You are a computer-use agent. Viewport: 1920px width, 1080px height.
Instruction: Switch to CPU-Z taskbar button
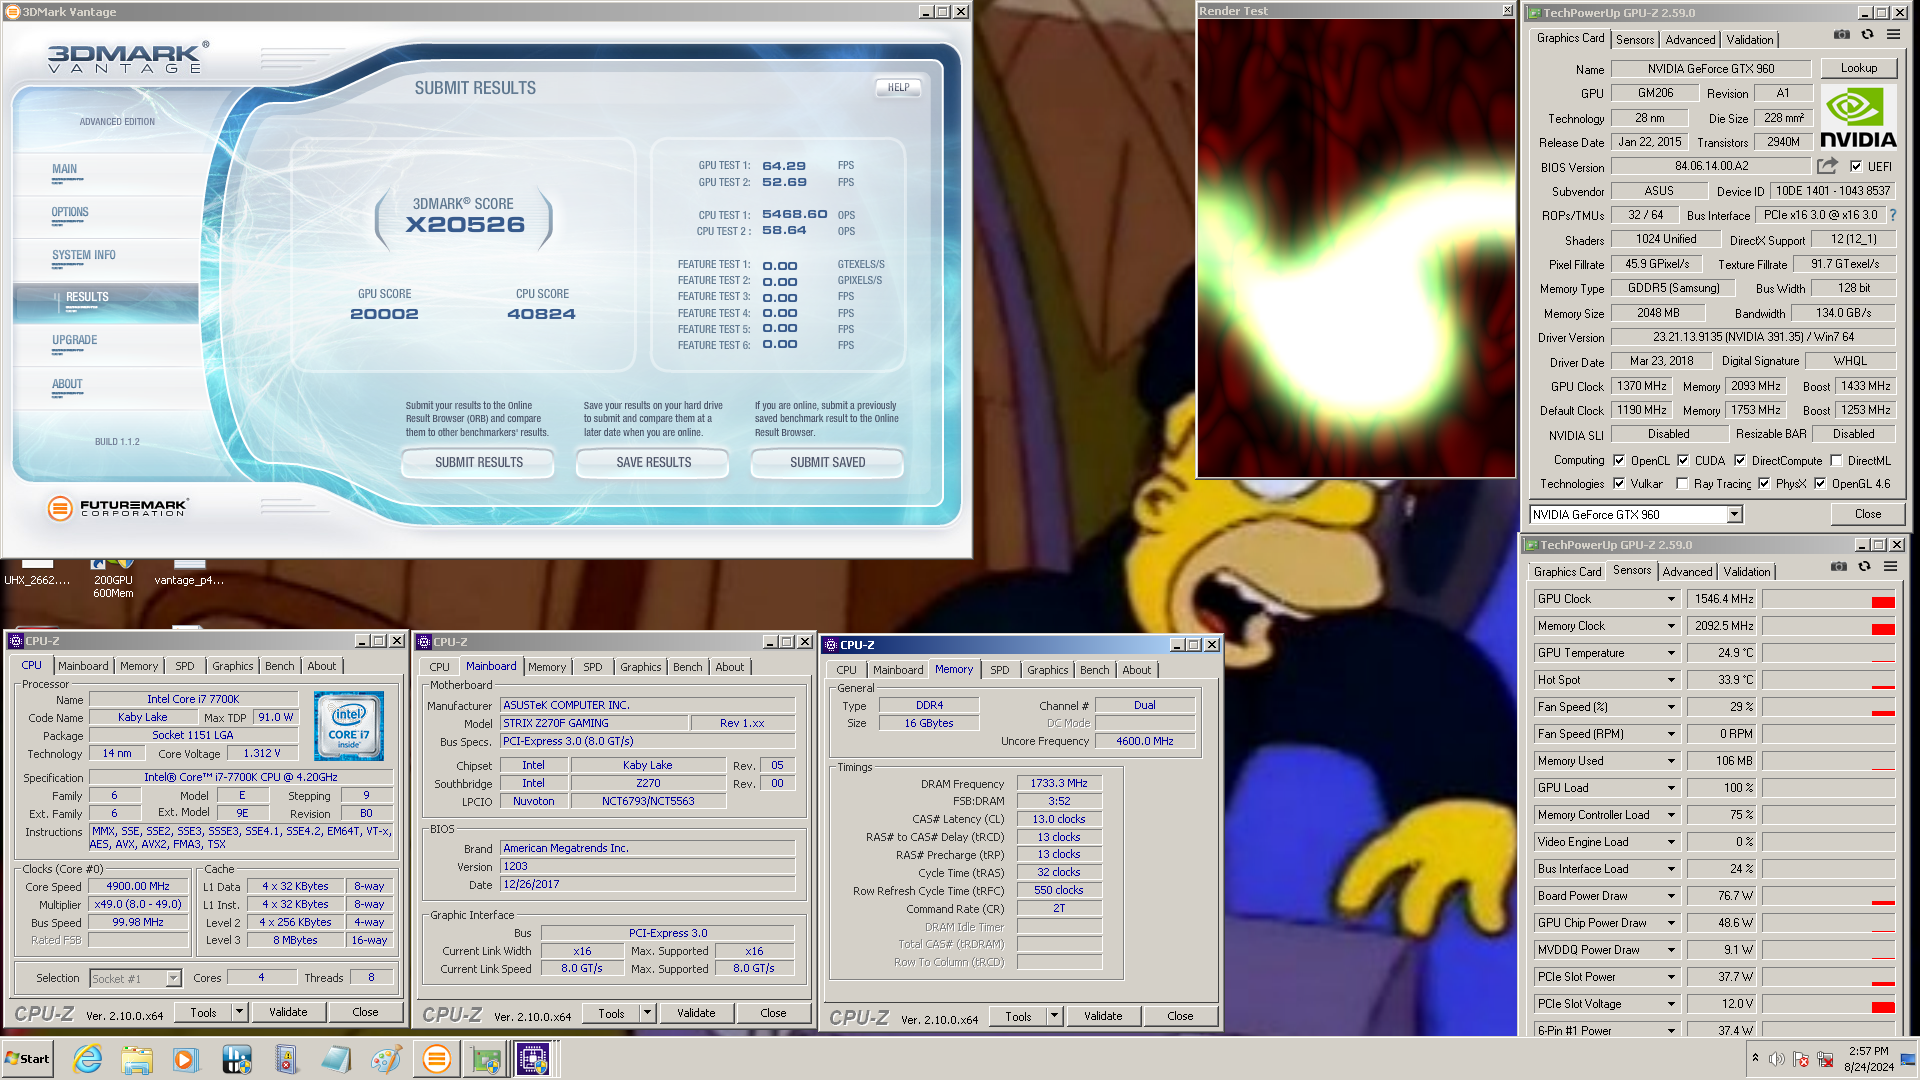[x=533, y=1059]
